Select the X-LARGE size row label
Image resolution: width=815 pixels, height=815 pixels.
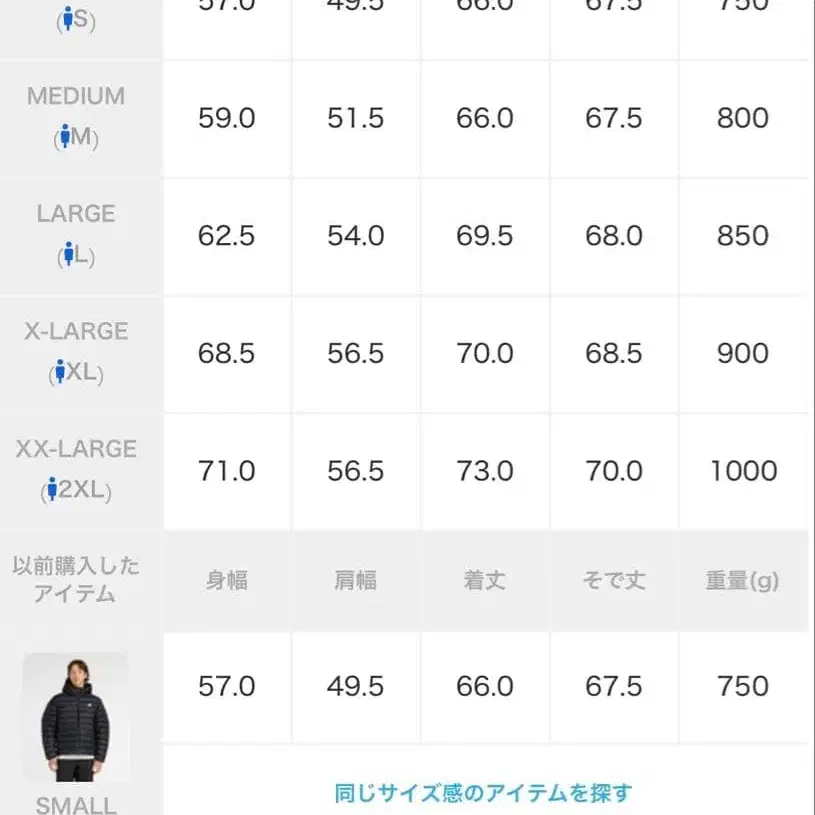point(75,331)
